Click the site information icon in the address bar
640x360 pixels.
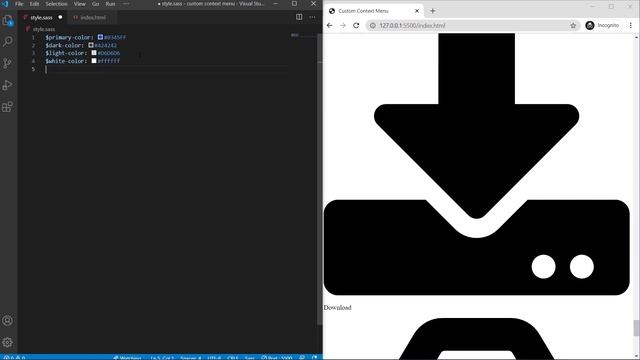tap(373, 25)
